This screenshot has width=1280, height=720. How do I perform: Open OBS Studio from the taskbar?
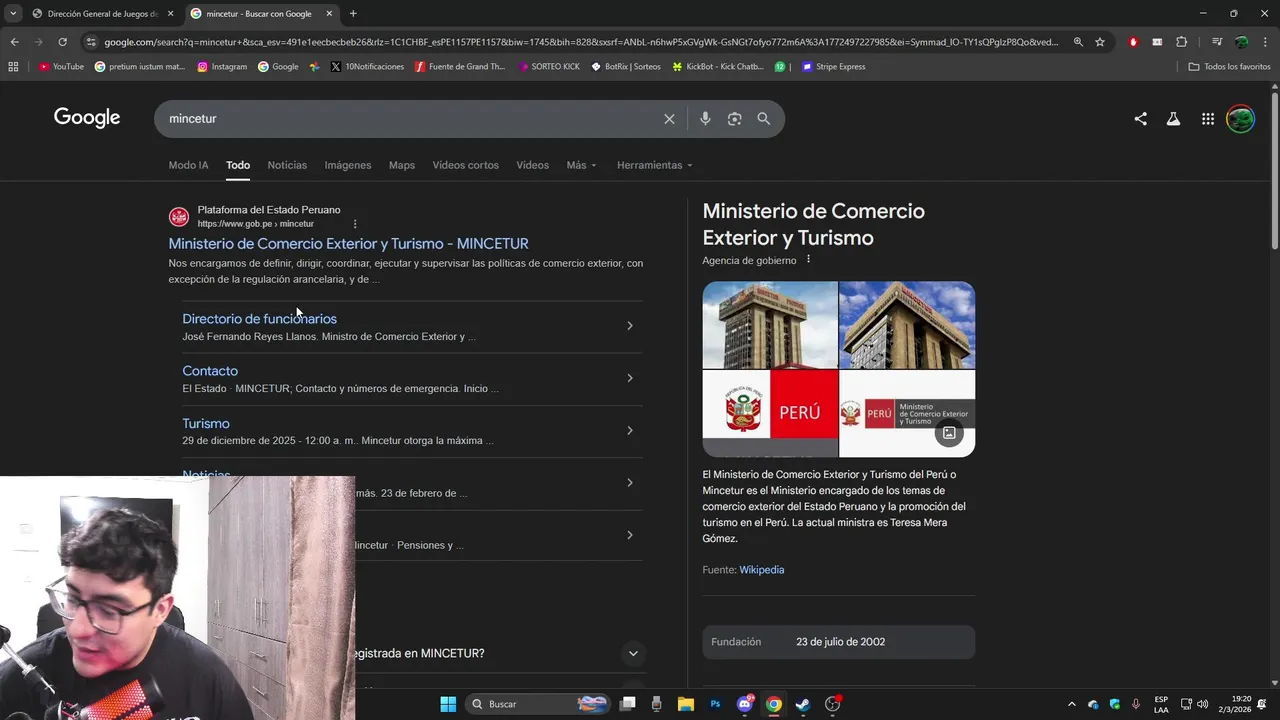pyautogui.click(x=832, y=704)
